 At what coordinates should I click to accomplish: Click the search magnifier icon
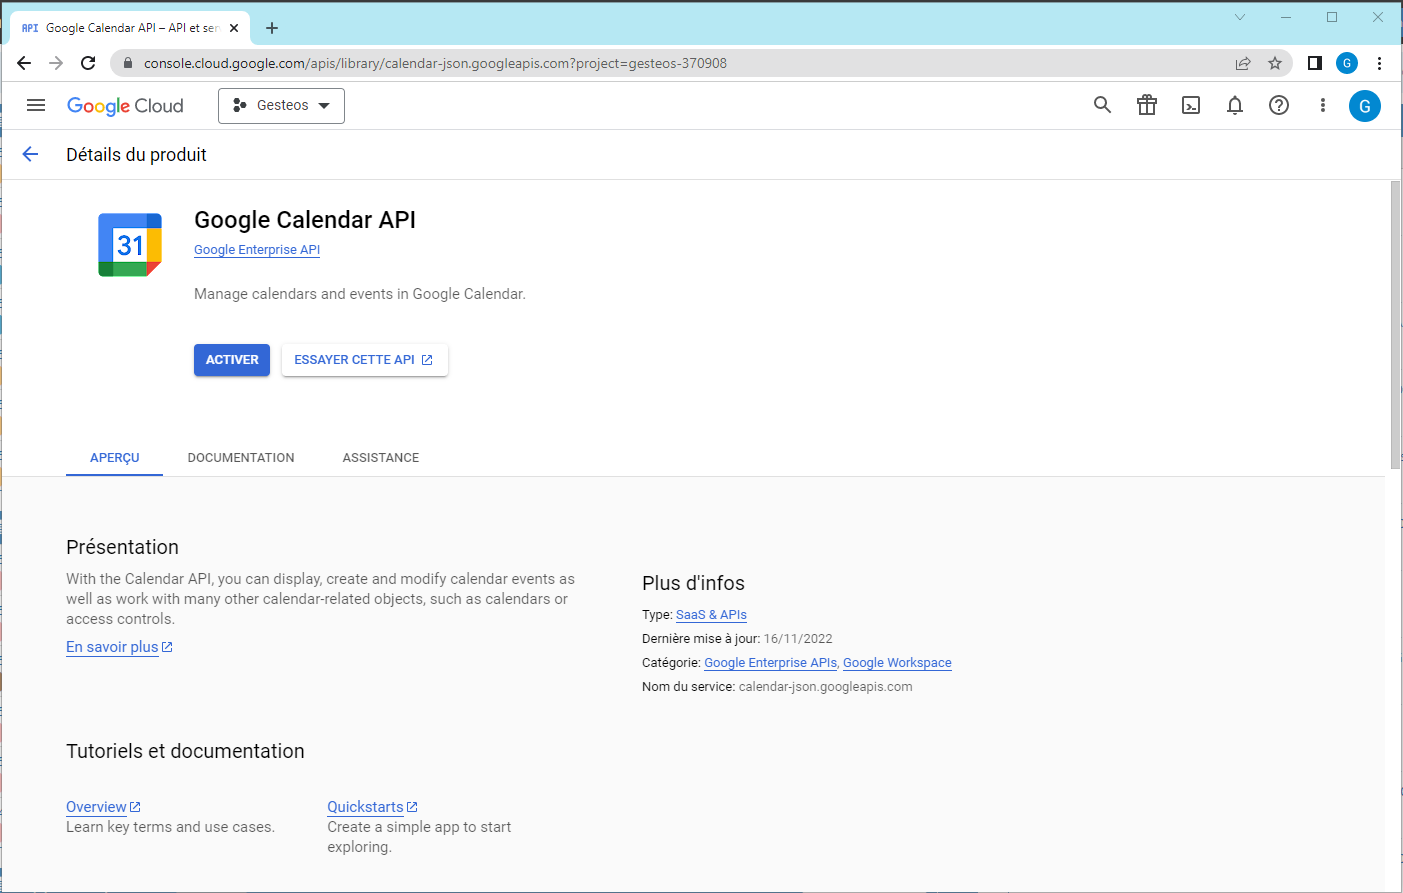click(x=1102, y=105)
